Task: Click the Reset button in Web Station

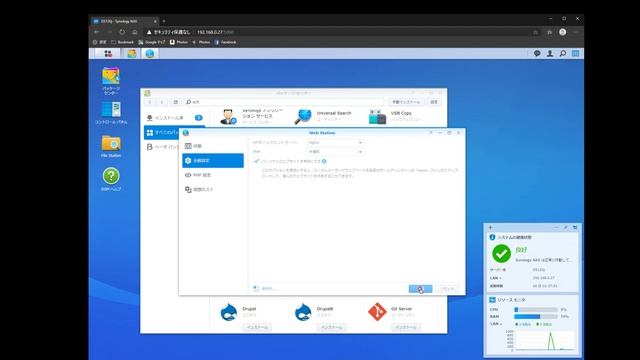Action: click(x=447, y=289)
